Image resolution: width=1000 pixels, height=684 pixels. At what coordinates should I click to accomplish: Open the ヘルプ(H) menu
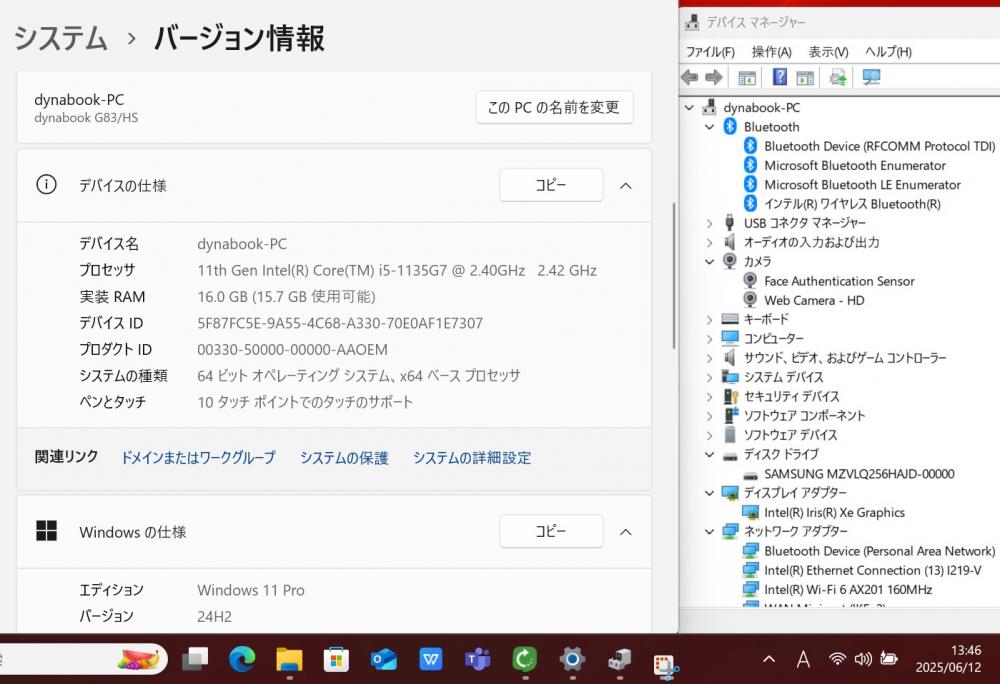[888, 52]
